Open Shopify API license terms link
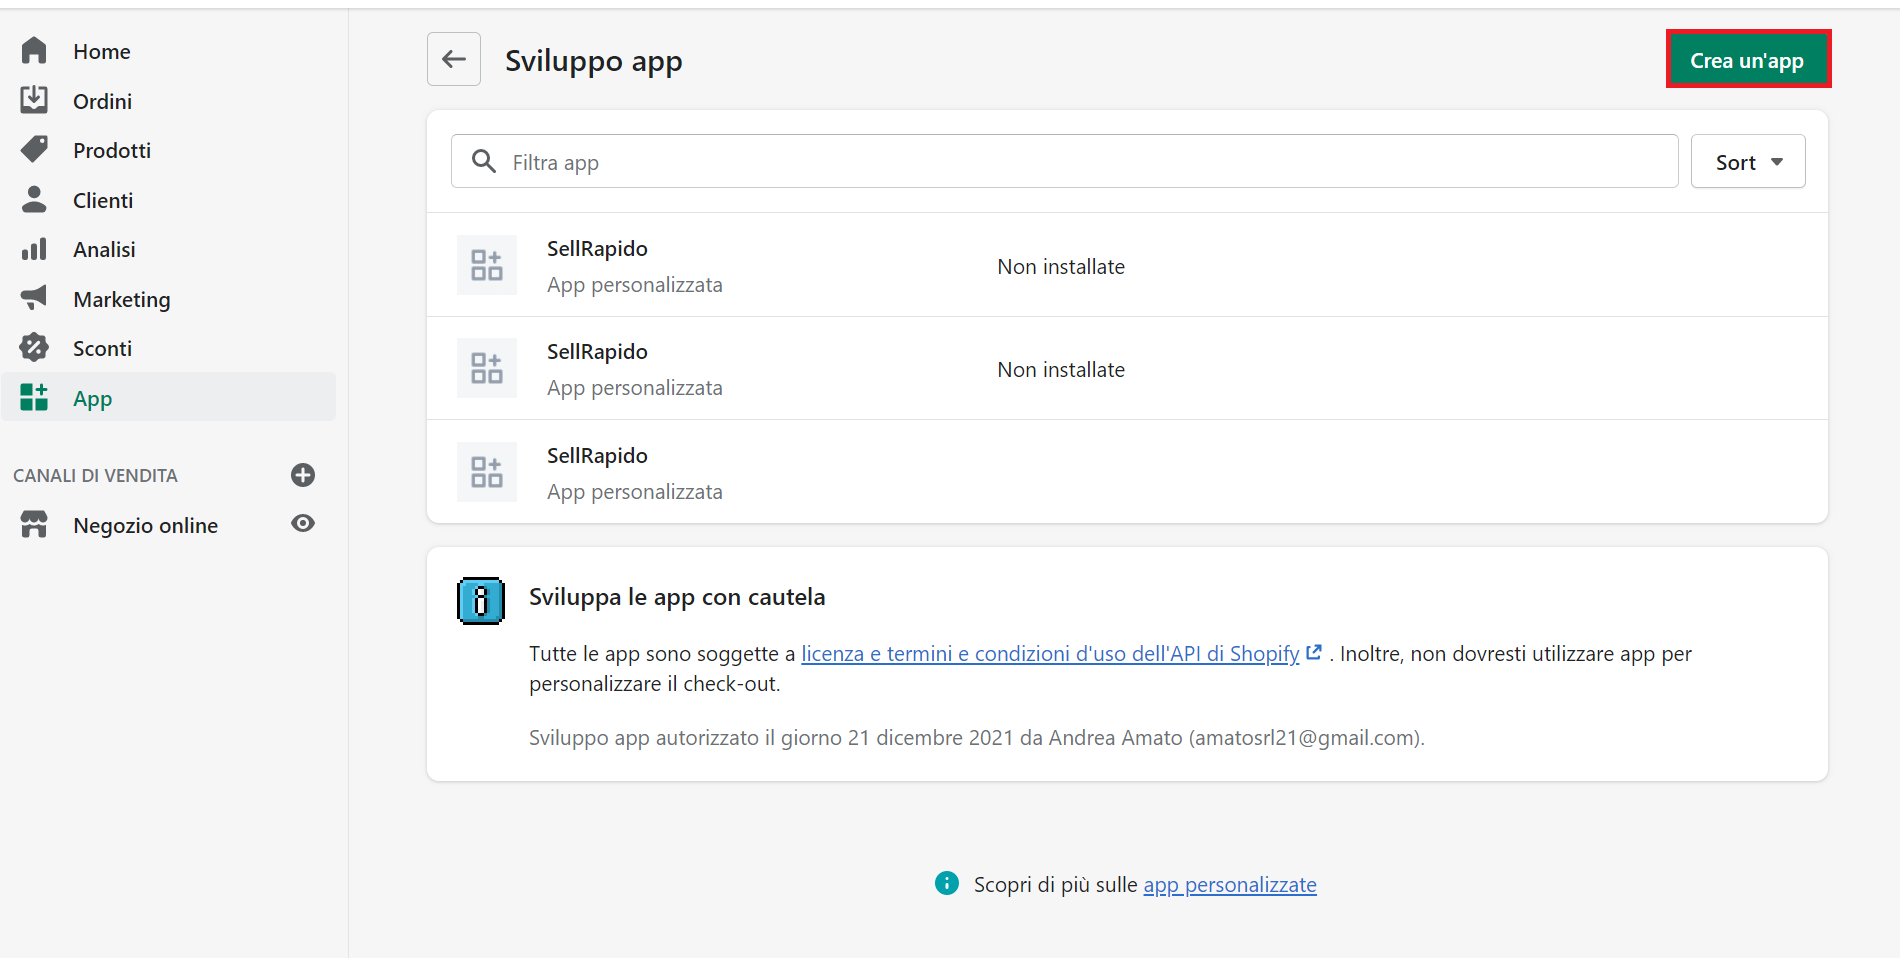Image resolution: width=1900 pixels, height=958 pixels. tap(1050, 653)
